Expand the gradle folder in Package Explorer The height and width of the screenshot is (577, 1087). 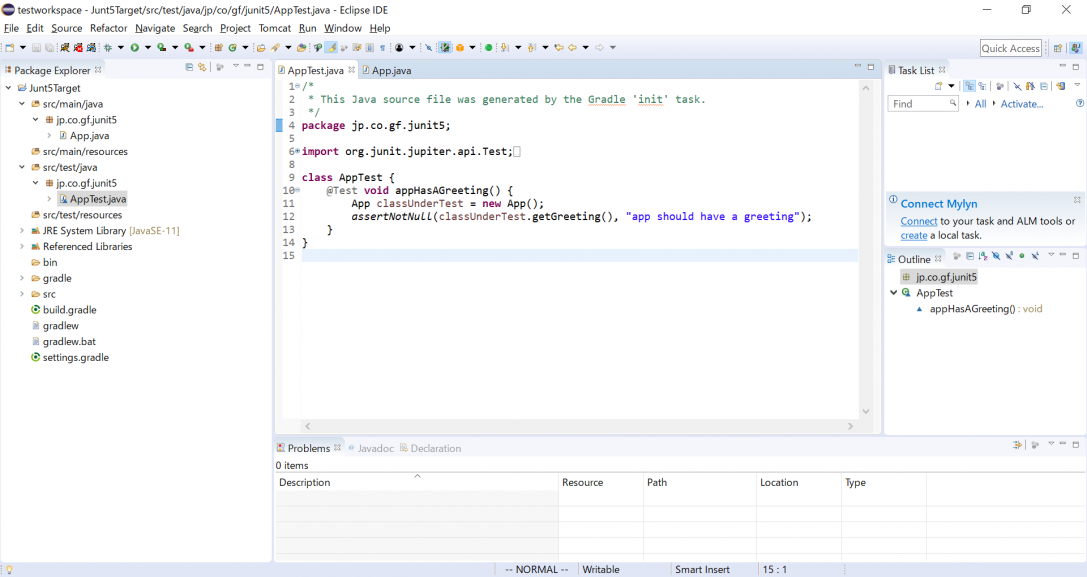pos(22,278)
